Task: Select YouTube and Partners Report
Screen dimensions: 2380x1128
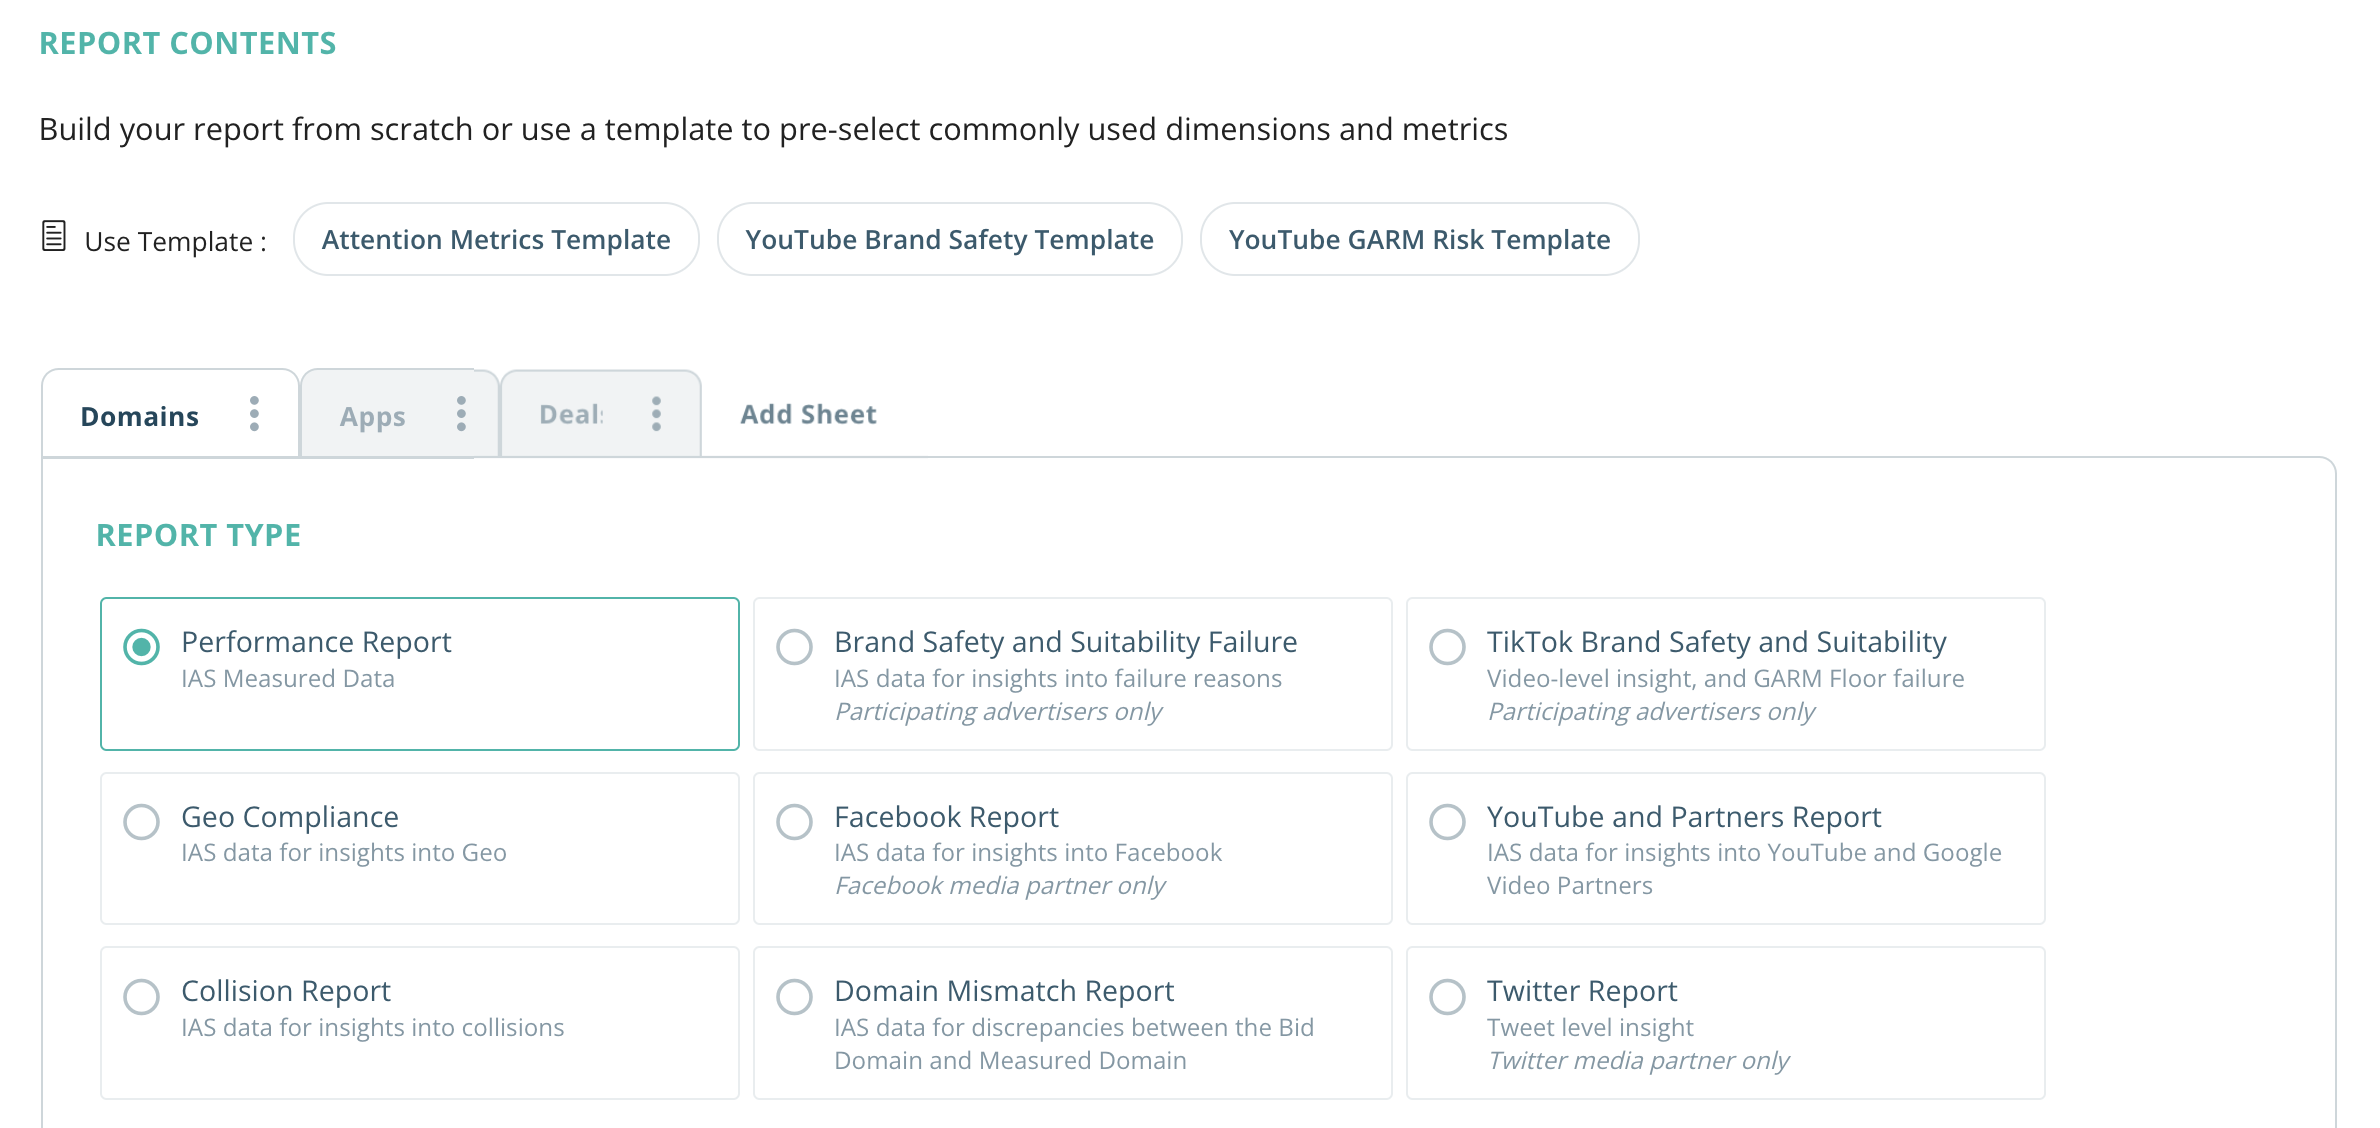Action: [1447, 822]
